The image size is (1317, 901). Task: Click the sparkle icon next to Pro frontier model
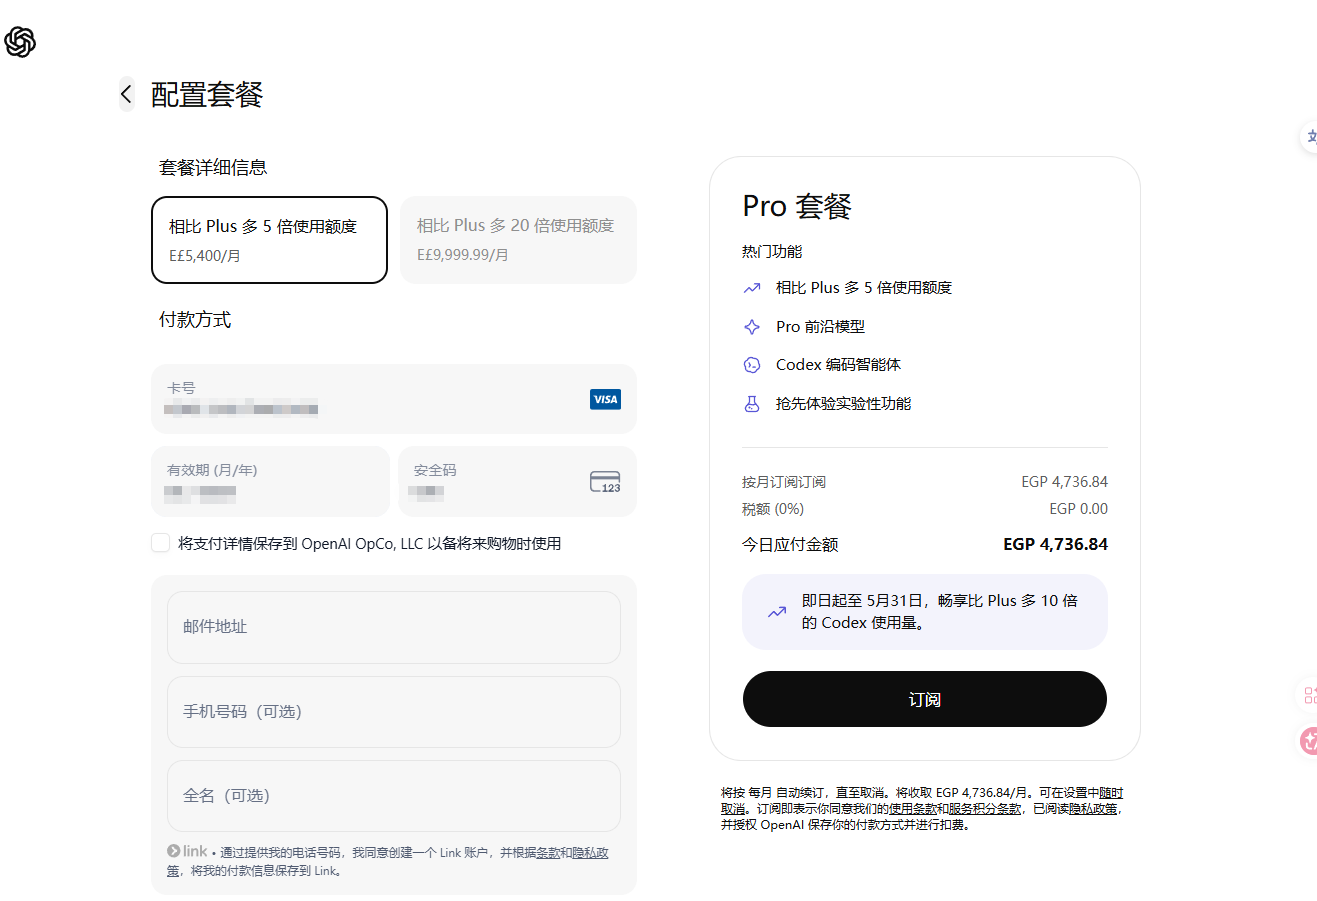752,327
